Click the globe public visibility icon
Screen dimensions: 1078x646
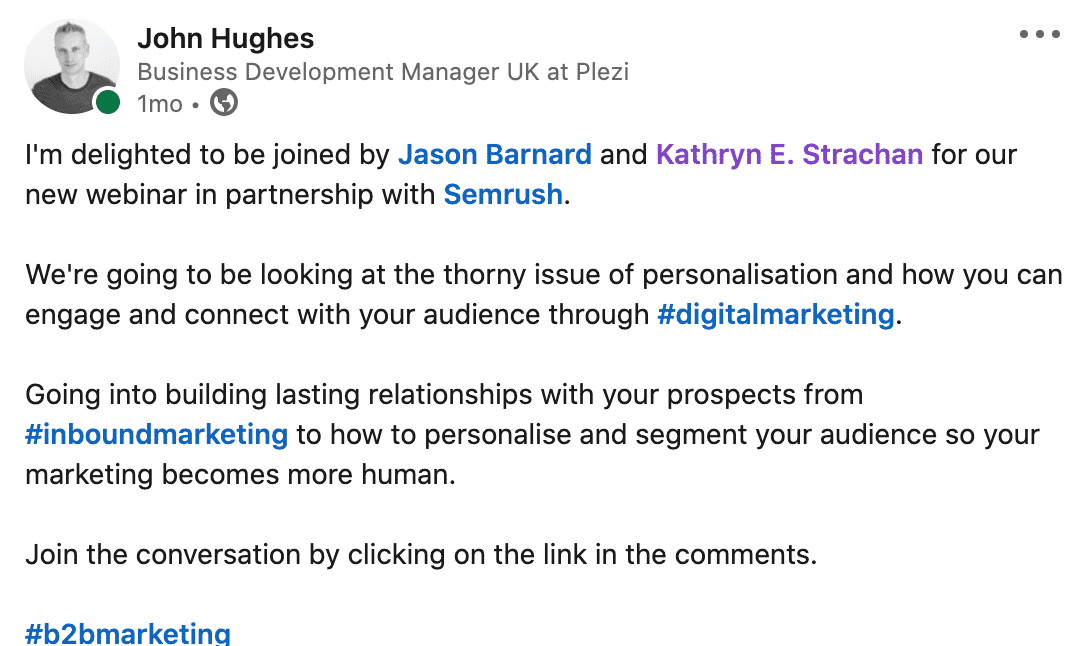click(223, 102)
